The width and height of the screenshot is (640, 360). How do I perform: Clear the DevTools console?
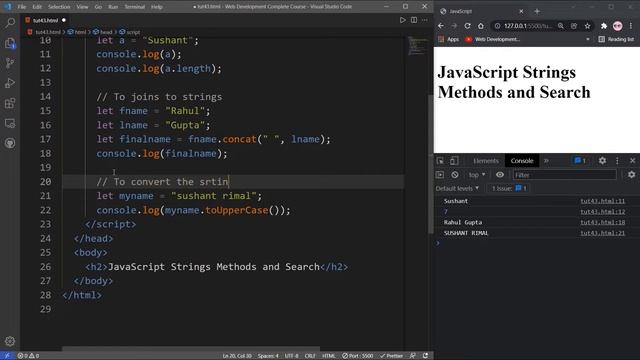[x=455, y=175]
